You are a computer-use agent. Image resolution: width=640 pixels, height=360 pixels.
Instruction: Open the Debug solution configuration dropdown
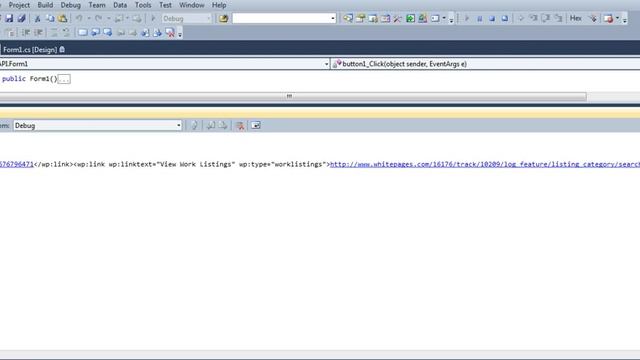(x=187, y=18)
